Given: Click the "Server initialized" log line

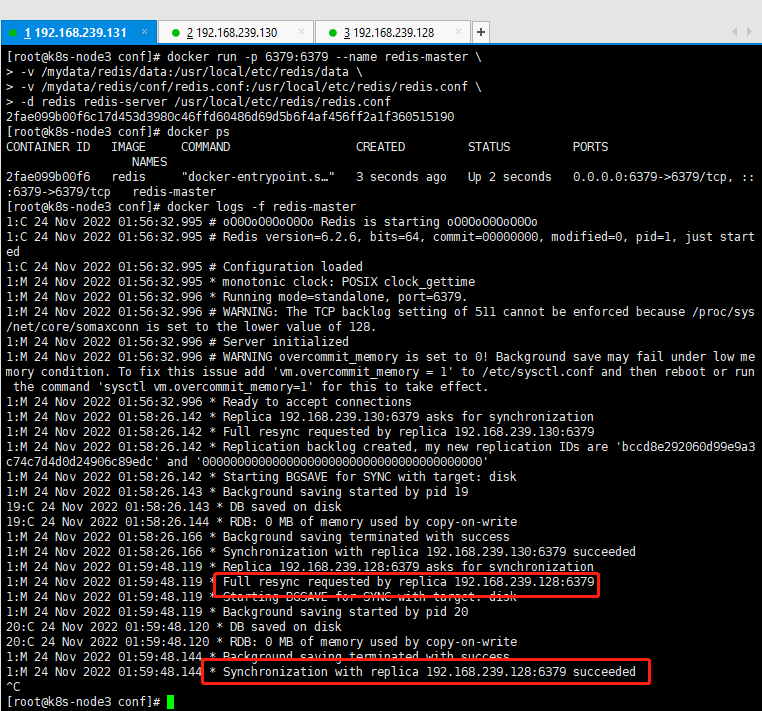Looking at the screenshot, I should click(x=286, y=342).
